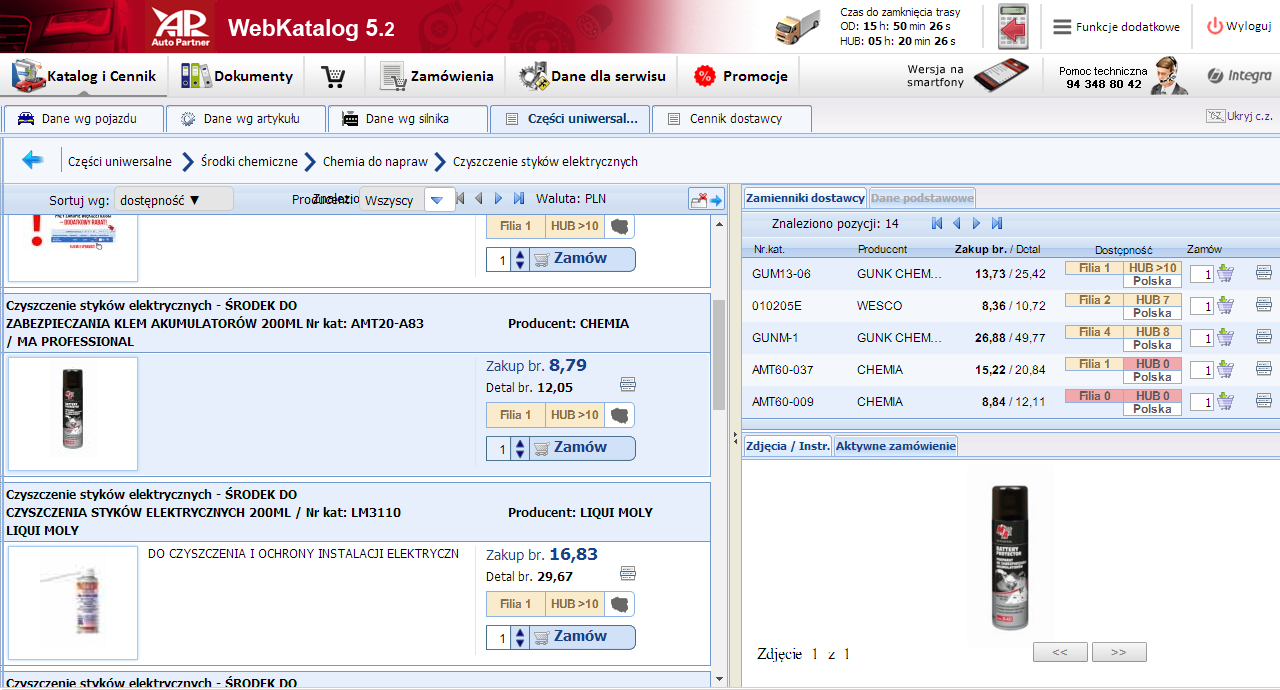Collapse panel using the splitter arrow handle
The width and height of the screenshot is (1280, 690).
tap(735, 438)
